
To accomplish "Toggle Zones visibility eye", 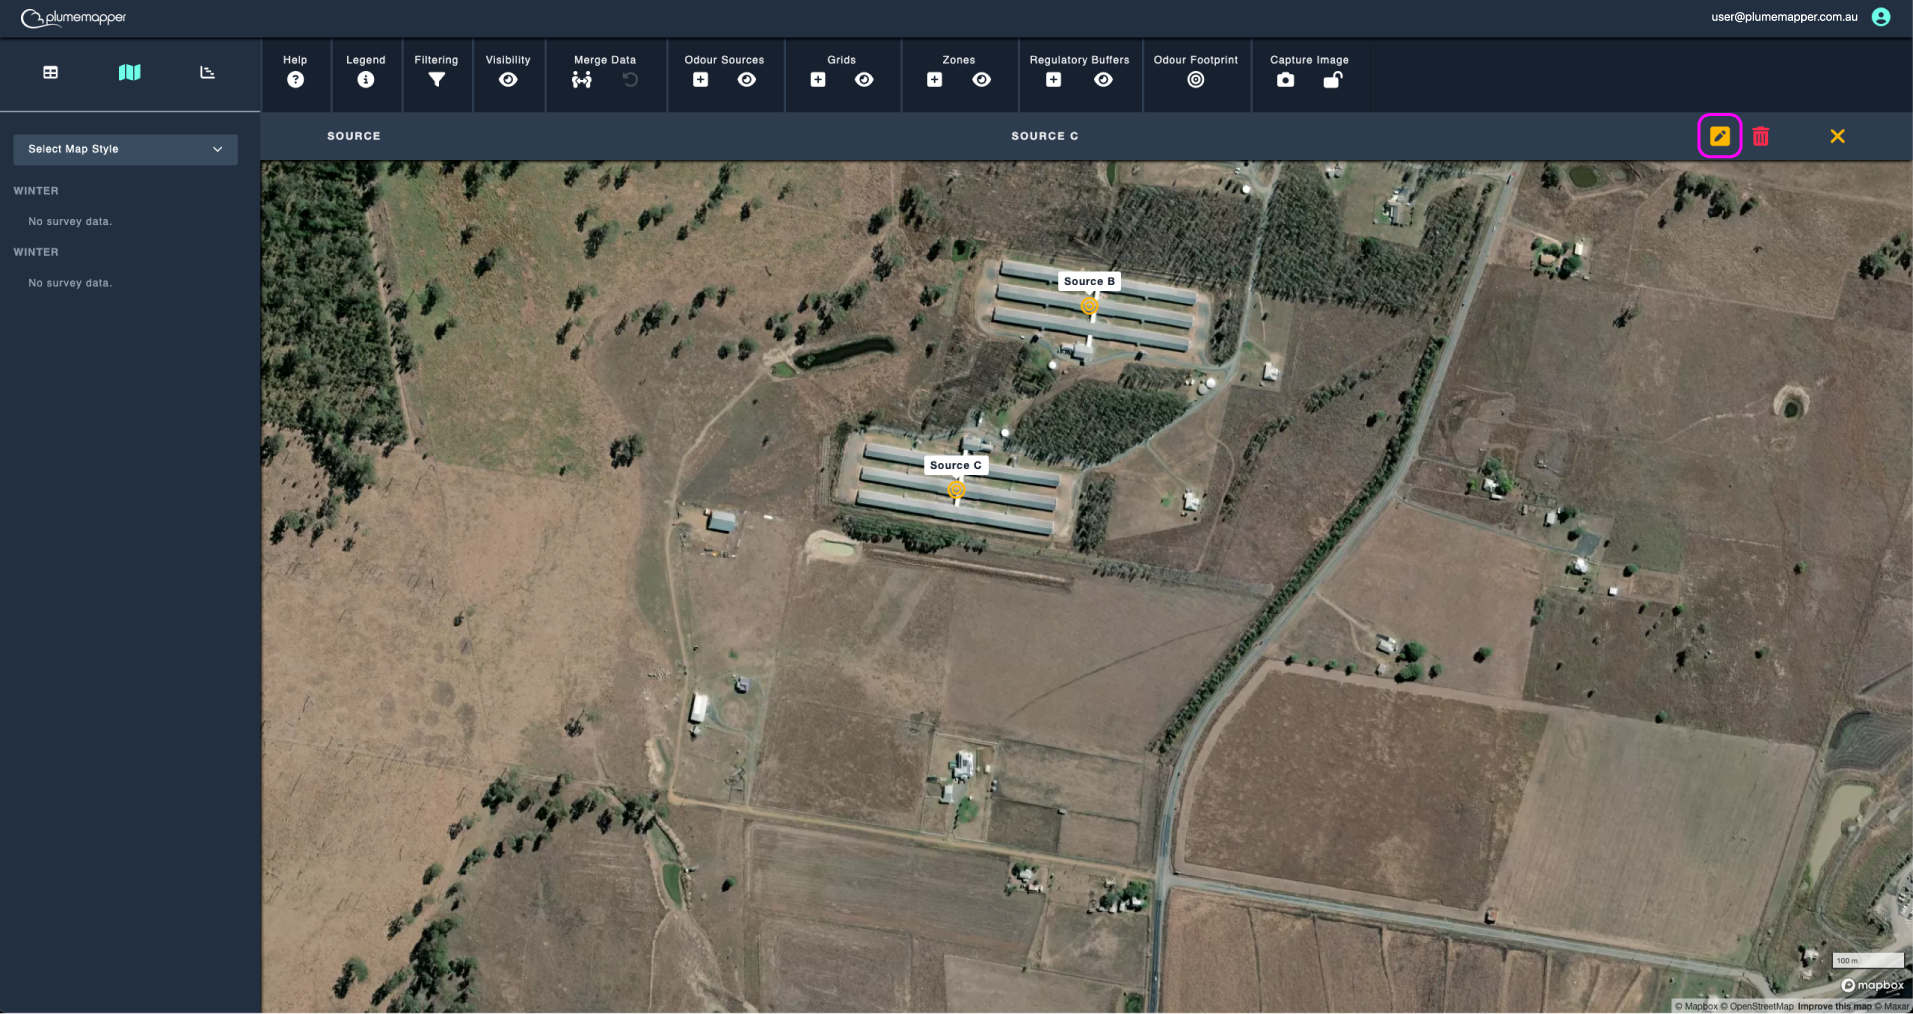I will (x=982, y=80).
